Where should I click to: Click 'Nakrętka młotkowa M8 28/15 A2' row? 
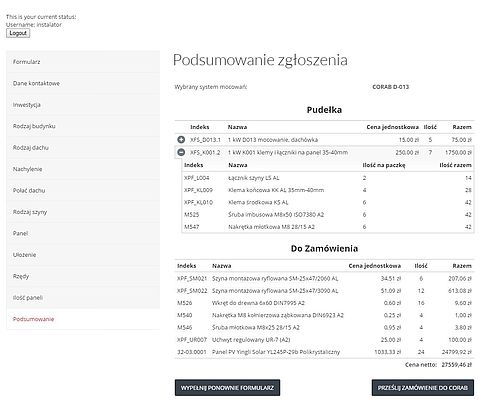coord(271,227)
